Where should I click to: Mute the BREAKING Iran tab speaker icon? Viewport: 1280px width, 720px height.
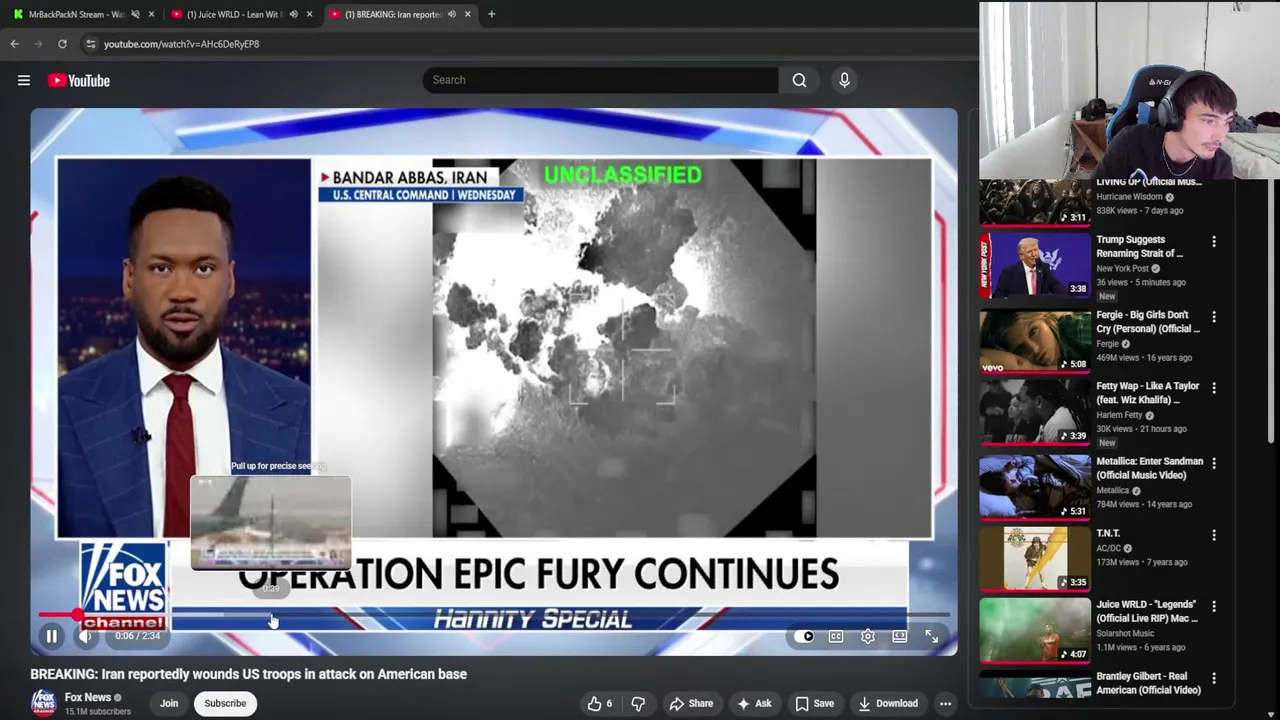451,14
